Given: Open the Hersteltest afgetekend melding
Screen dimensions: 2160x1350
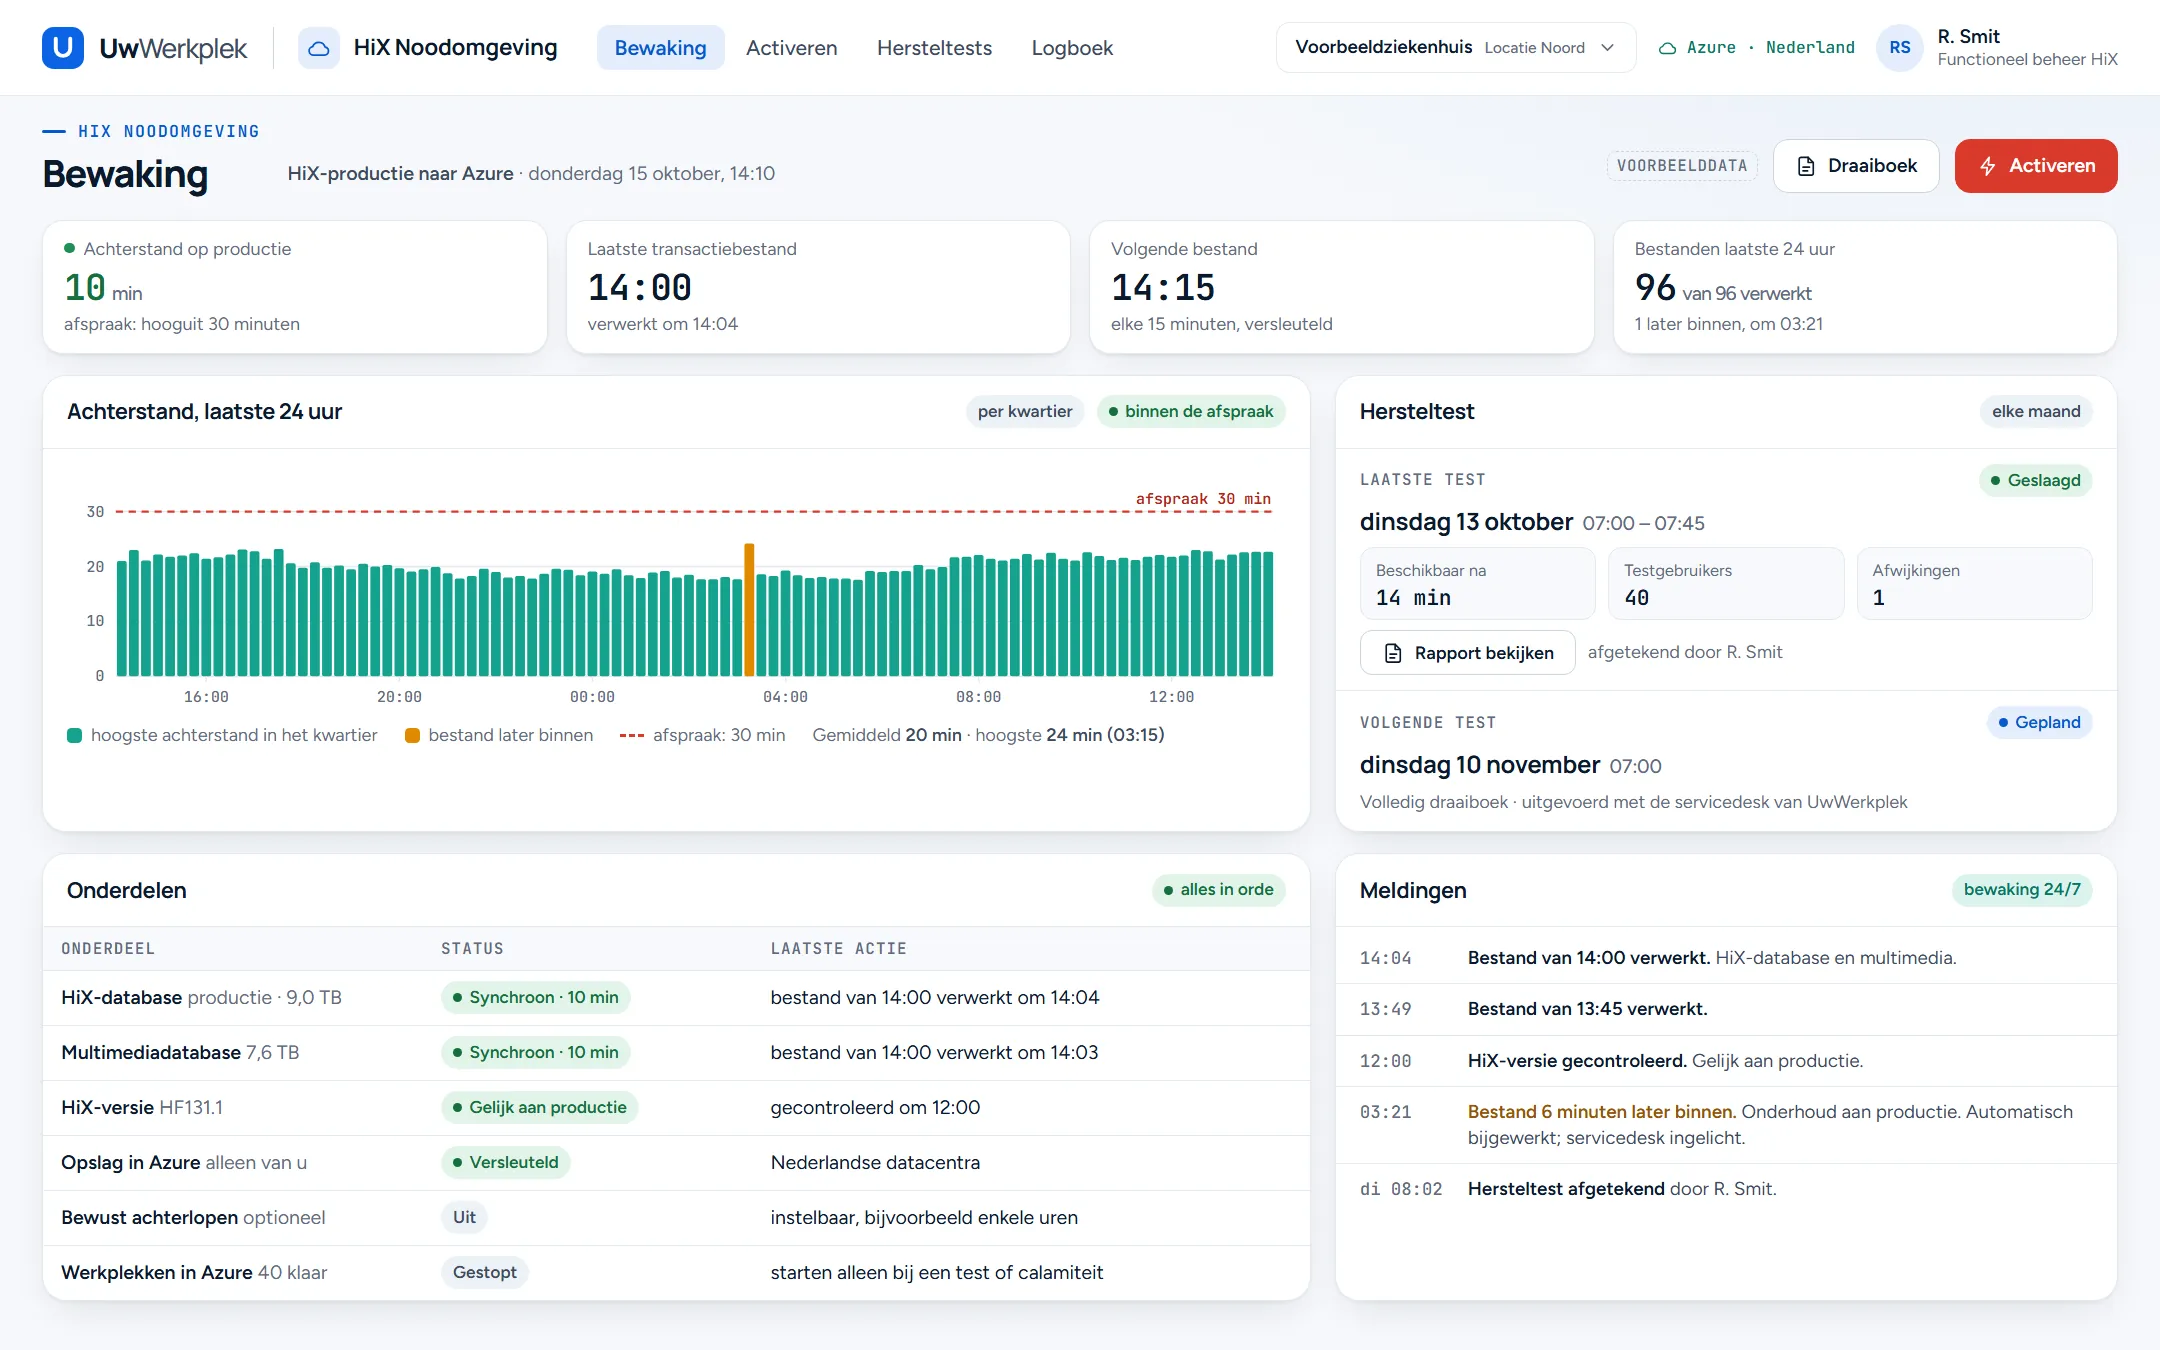Looking at the screenshot, I should click(1726, 1189).
